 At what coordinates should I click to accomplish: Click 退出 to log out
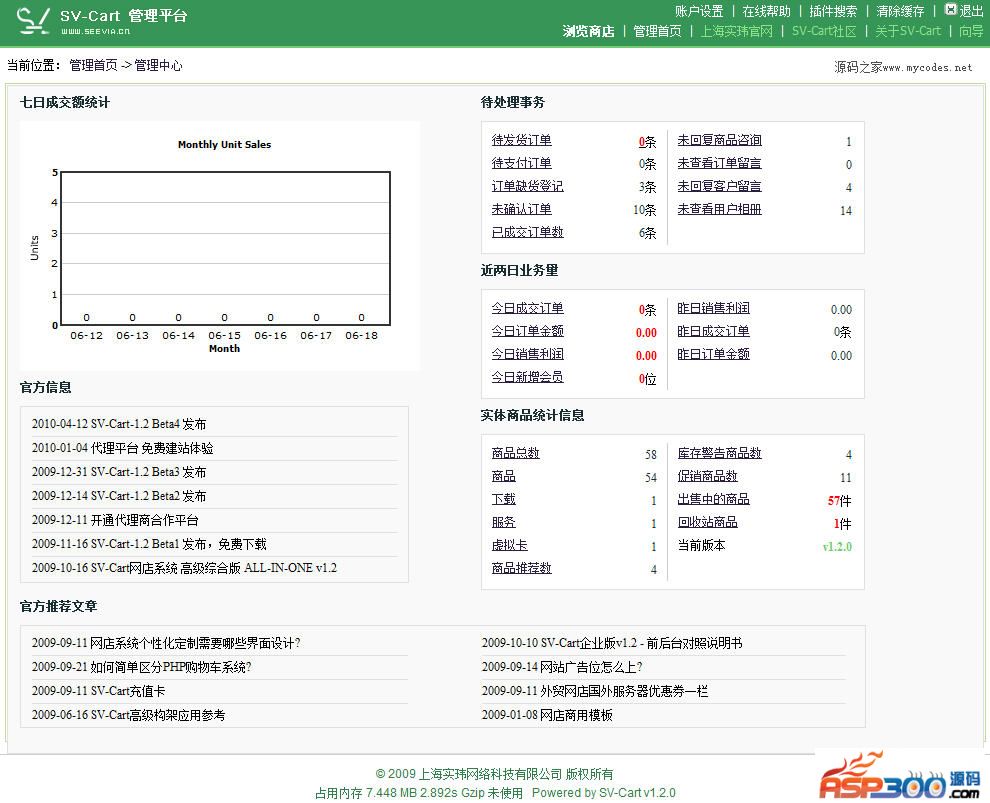[x=971, y=11]
